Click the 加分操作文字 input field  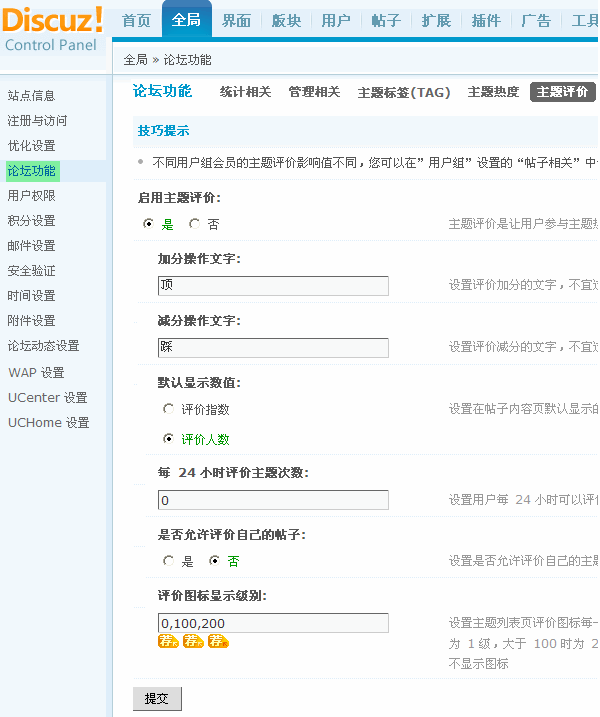pos(273,286)
